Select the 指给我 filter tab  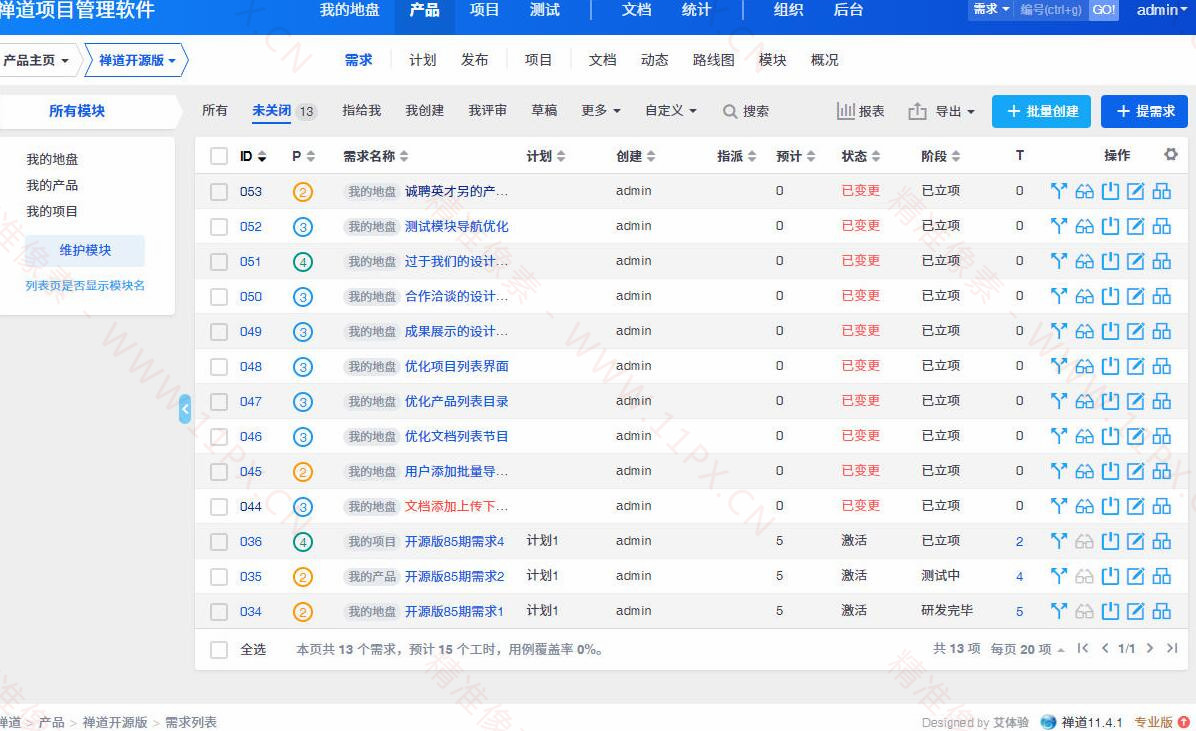point(361,111)
